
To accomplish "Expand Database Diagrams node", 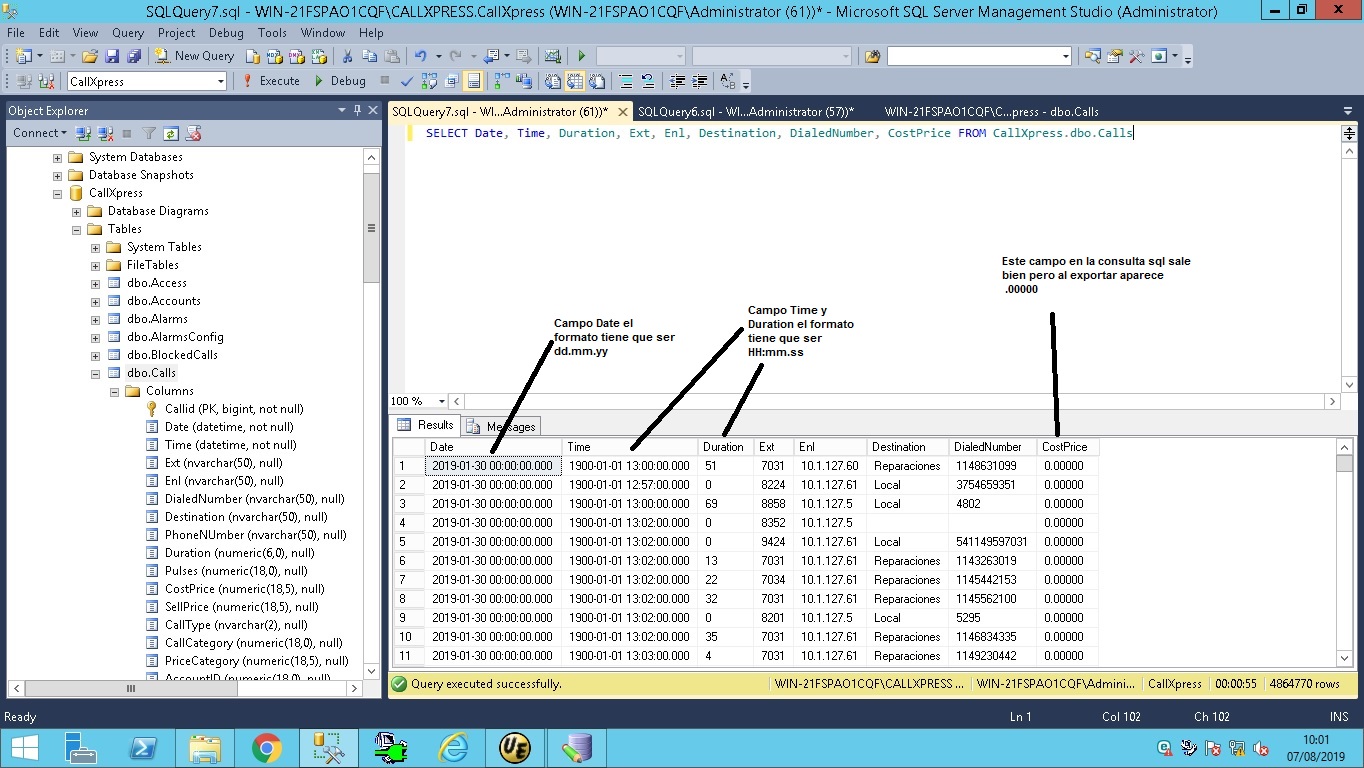I will (76, 211).
